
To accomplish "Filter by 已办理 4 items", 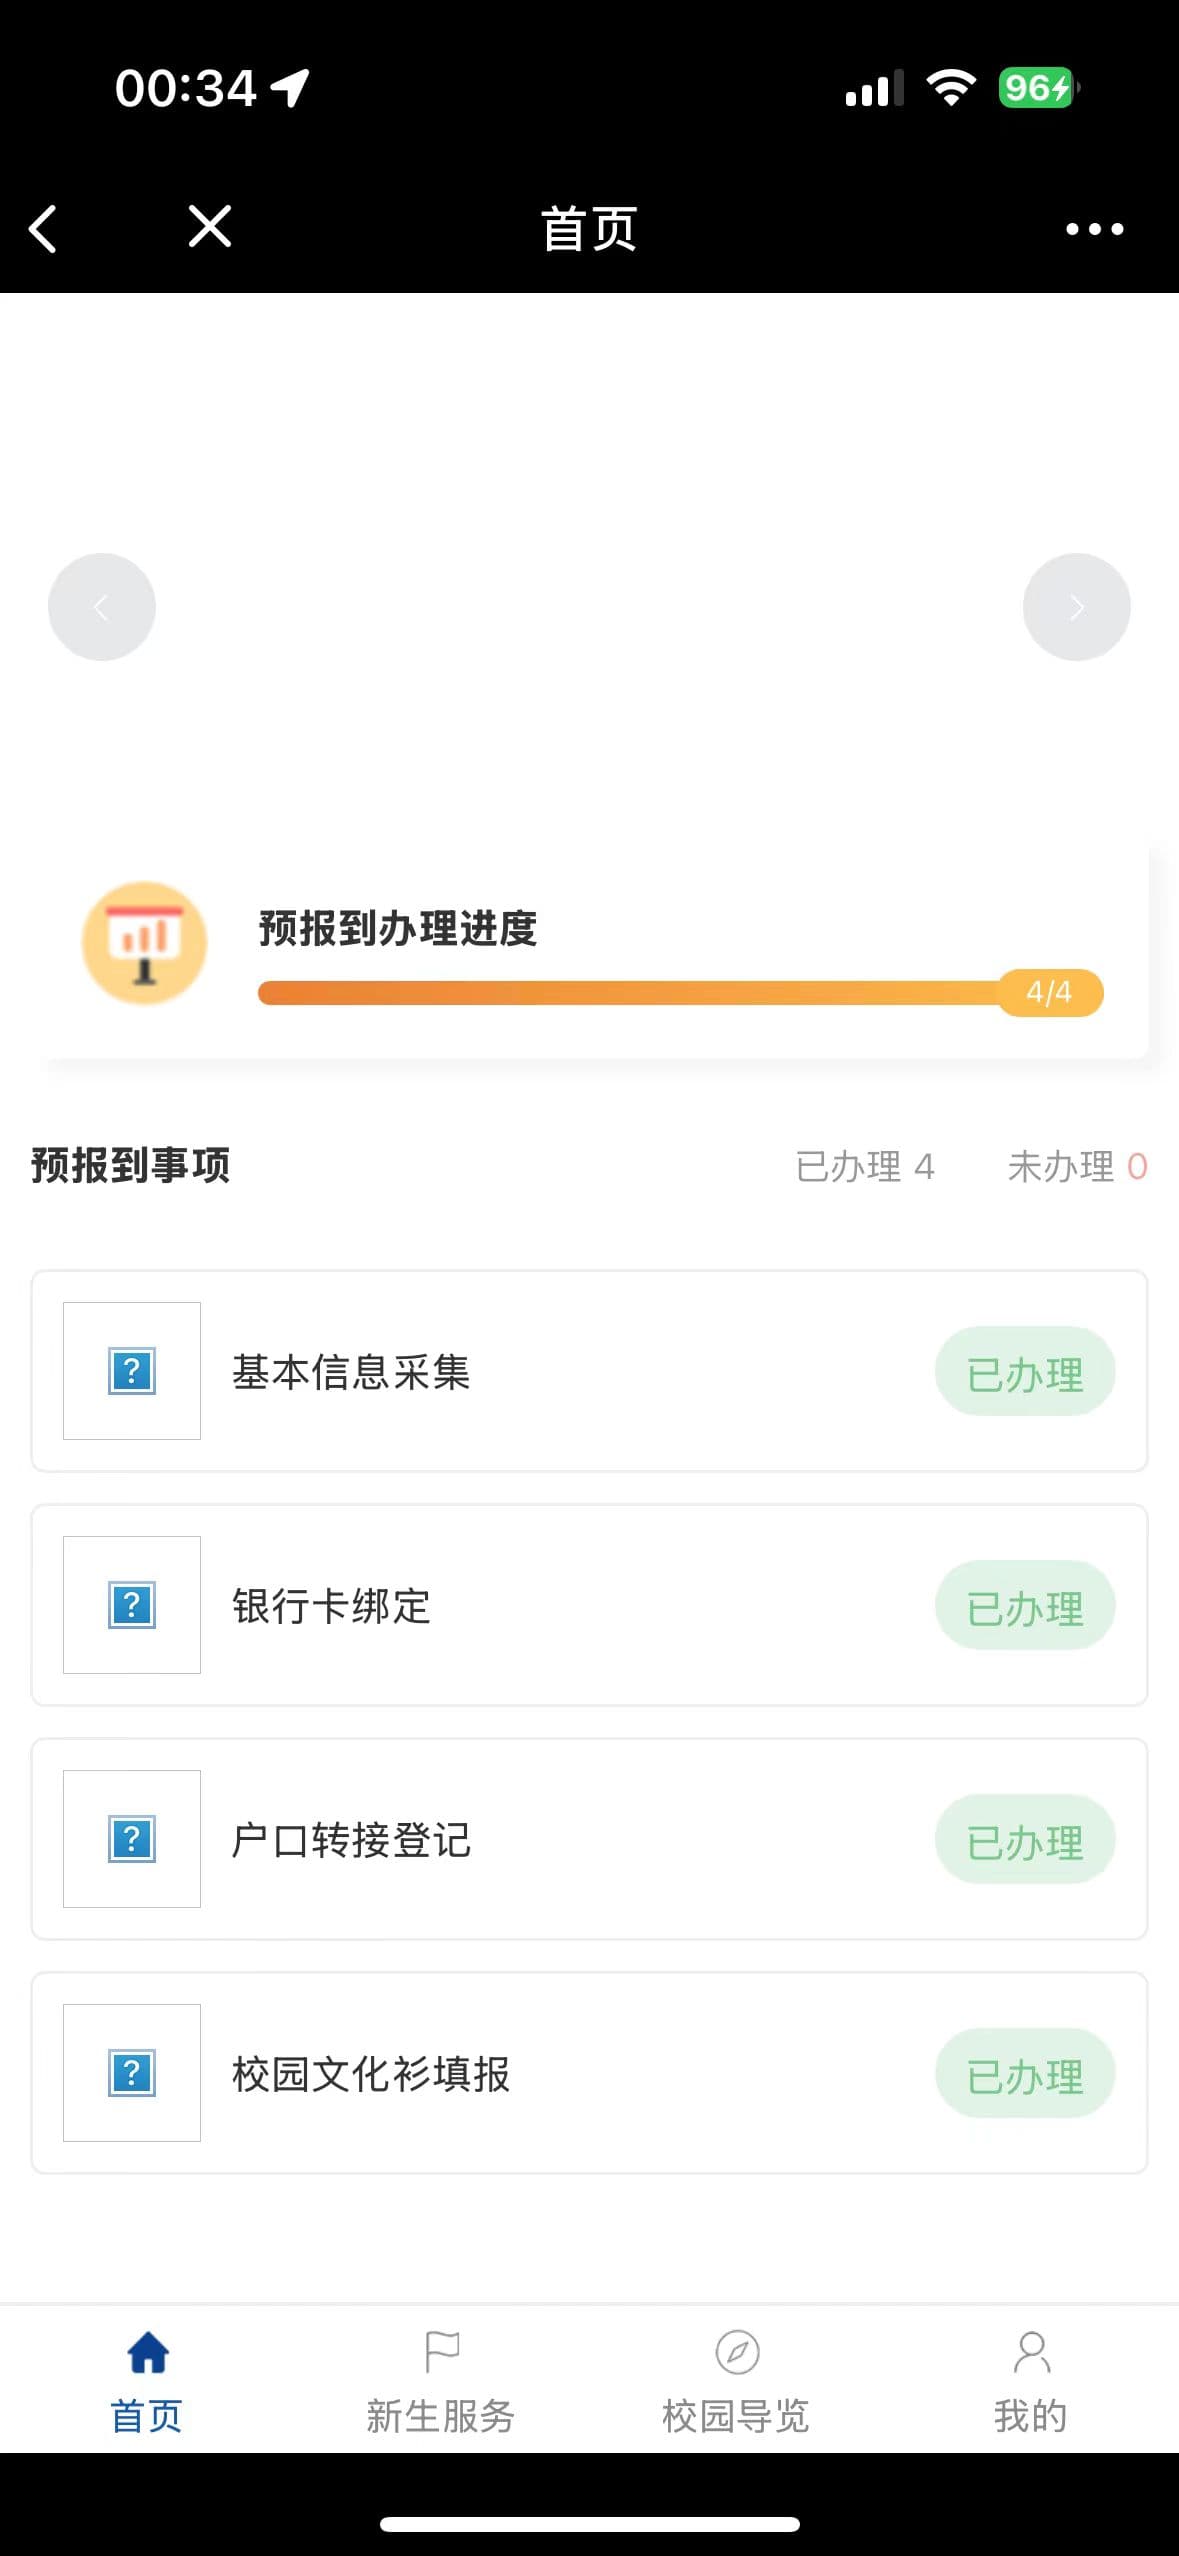I will point(865,1166).
